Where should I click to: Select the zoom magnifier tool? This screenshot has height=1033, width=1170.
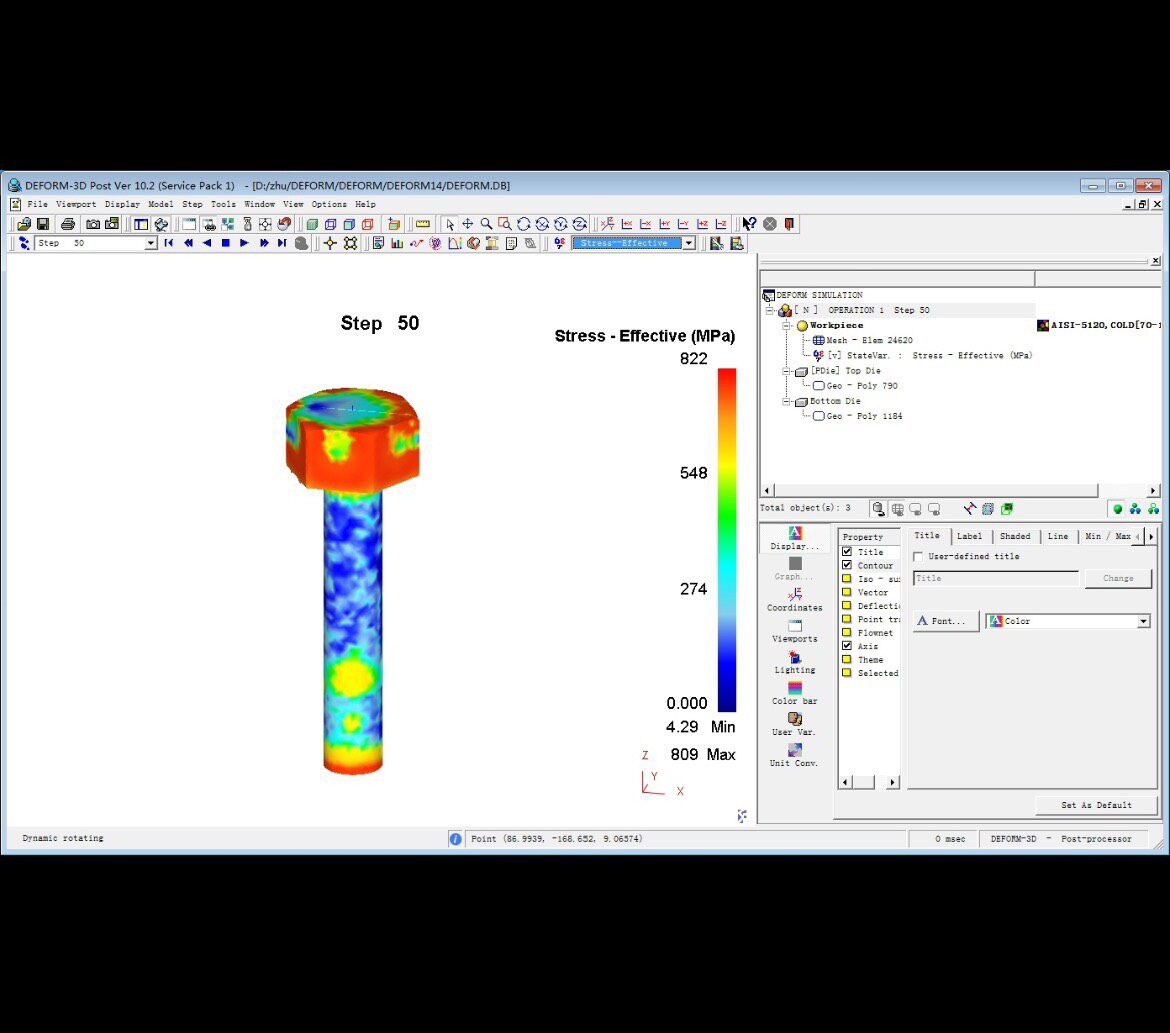coord(487,224)
